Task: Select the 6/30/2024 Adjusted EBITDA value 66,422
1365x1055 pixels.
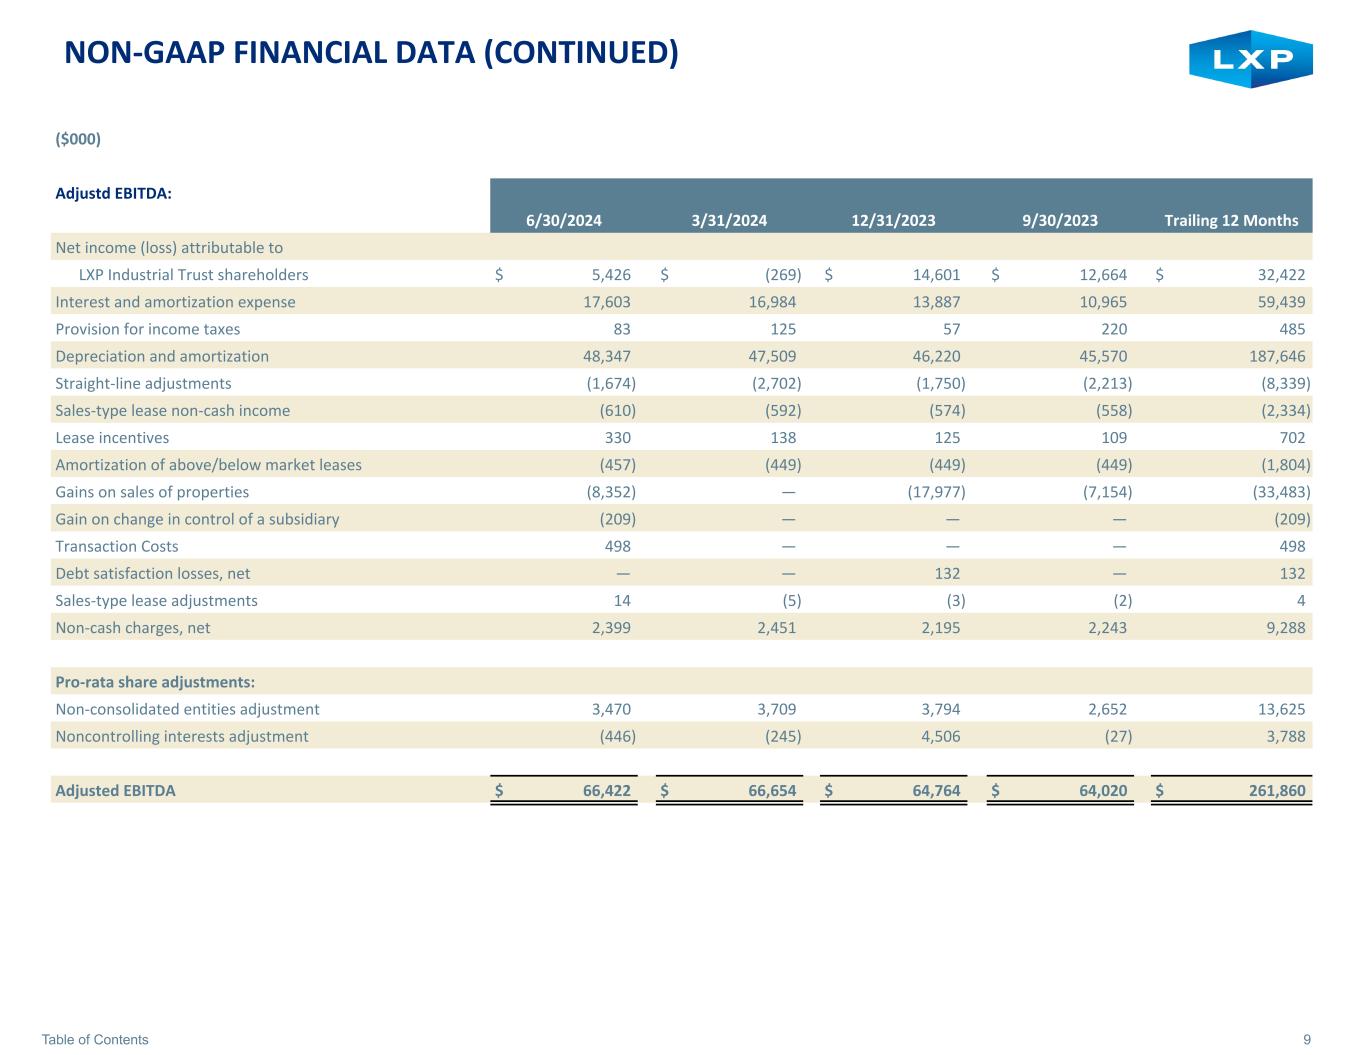Action: (606, 791)
